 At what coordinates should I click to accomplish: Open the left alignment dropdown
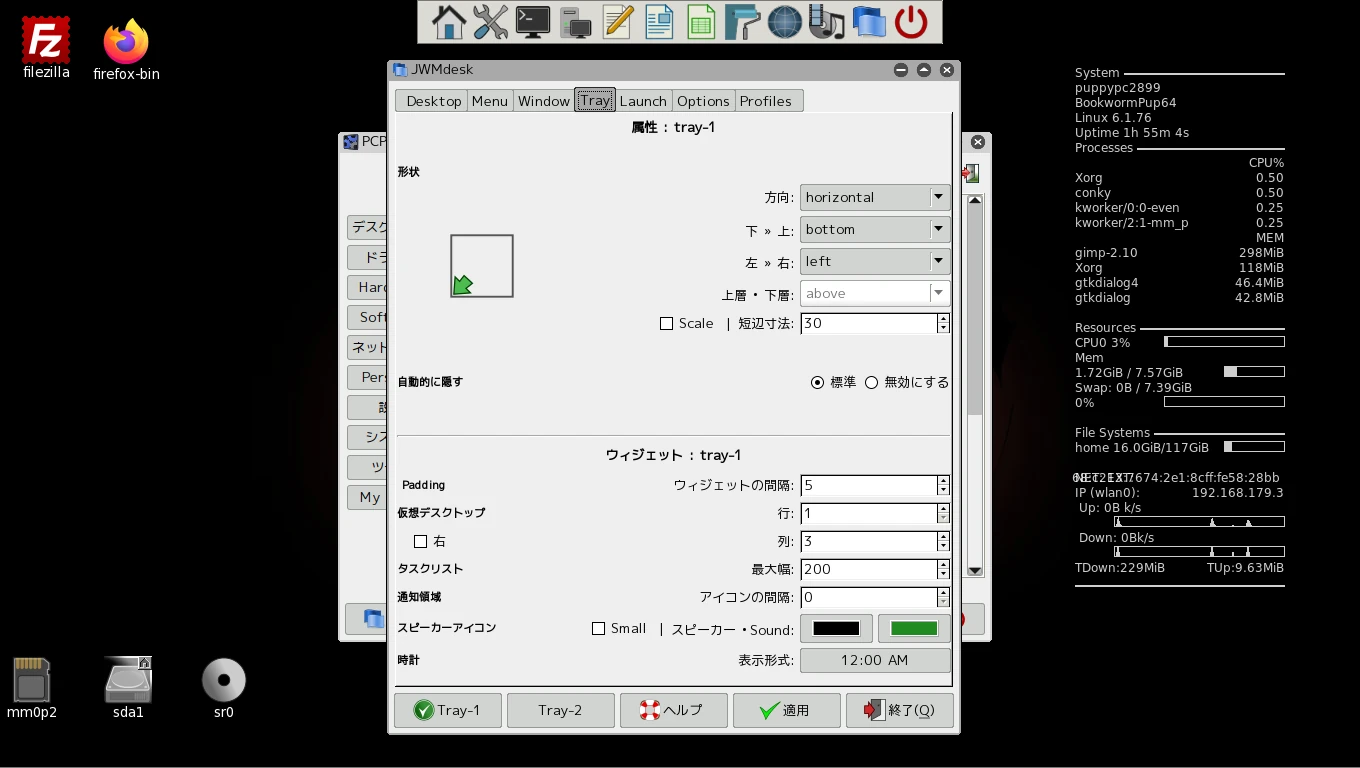click(875, 262)
